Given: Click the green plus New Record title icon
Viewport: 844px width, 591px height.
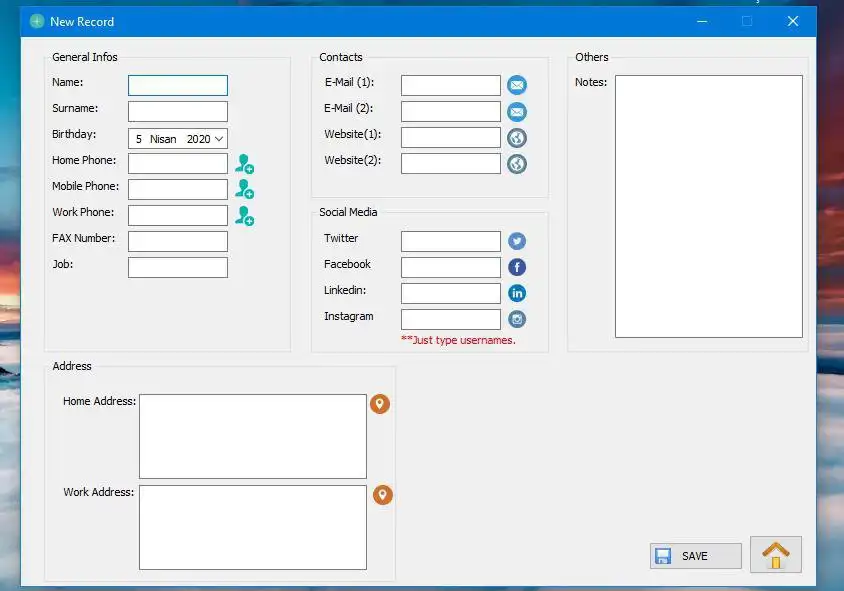Looking at the screenshot, I should point(37,22).
